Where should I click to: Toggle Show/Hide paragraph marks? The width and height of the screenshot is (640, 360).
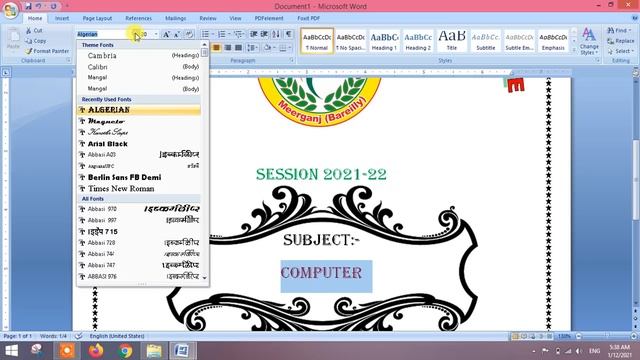(289, 34)
